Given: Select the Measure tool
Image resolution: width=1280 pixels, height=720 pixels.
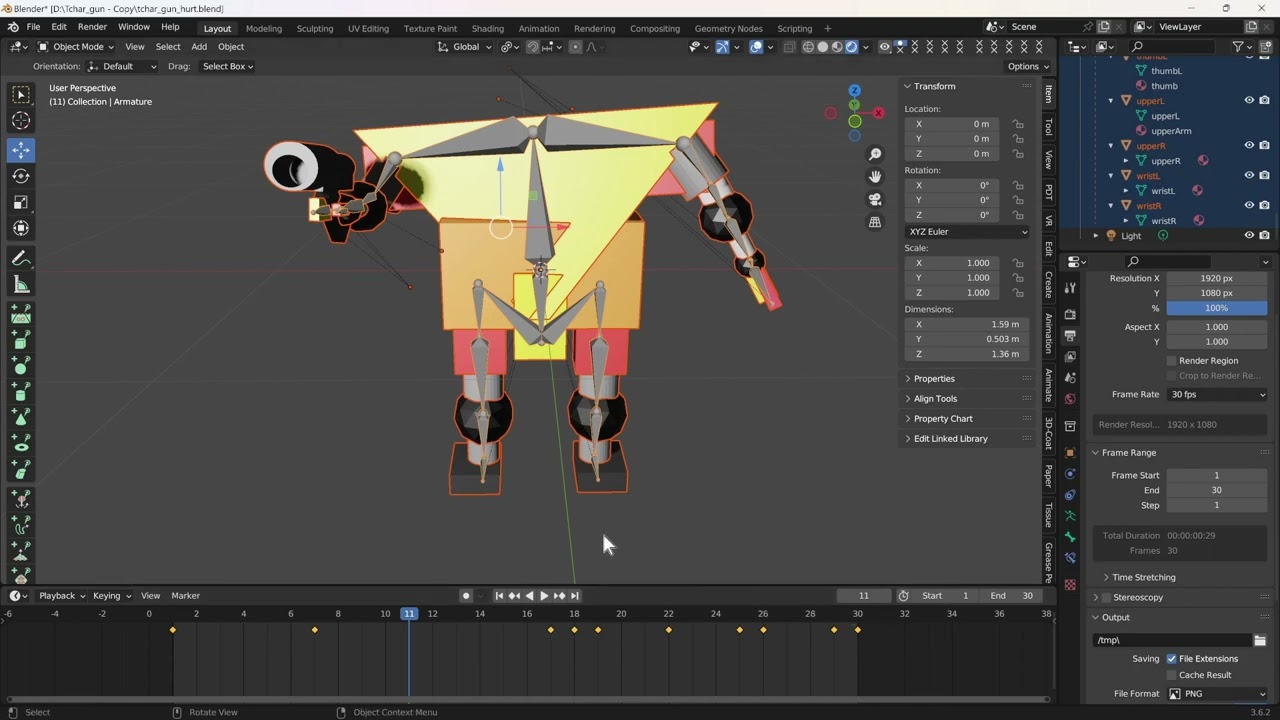Looking at the screenshot, I should coord(21,285).
